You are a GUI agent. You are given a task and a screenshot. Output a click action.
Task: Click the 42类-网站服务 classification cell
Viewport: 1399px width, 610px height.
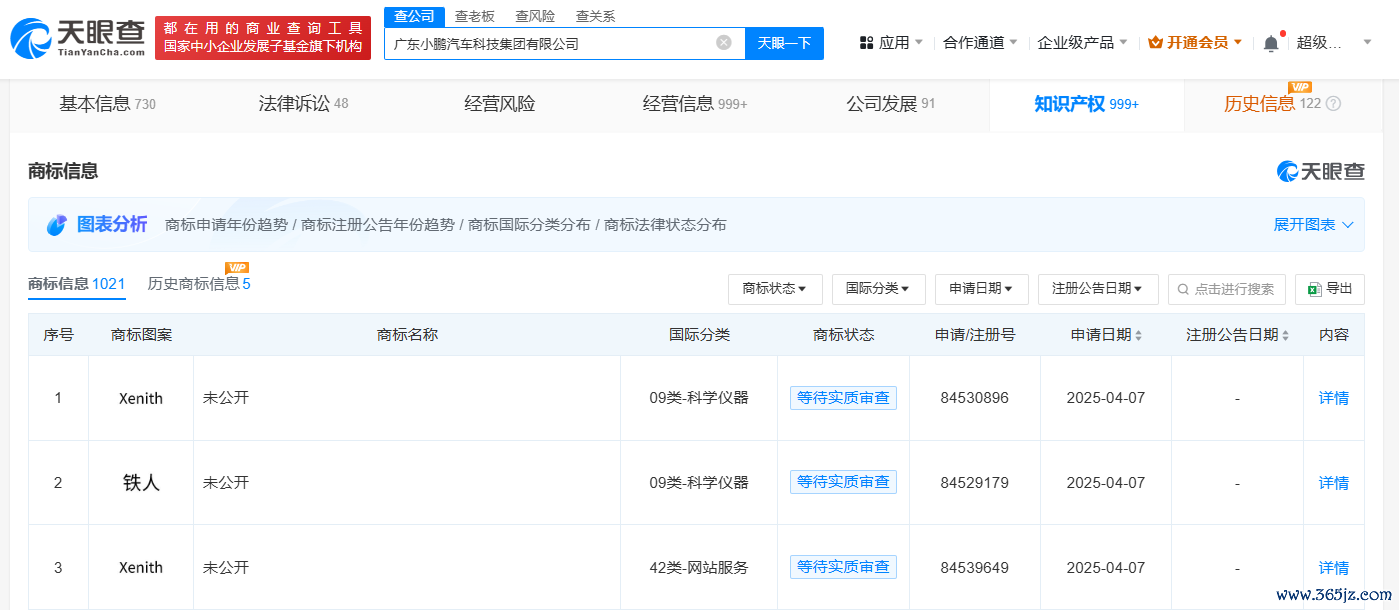pyautogui.click(x=699, y=568)
